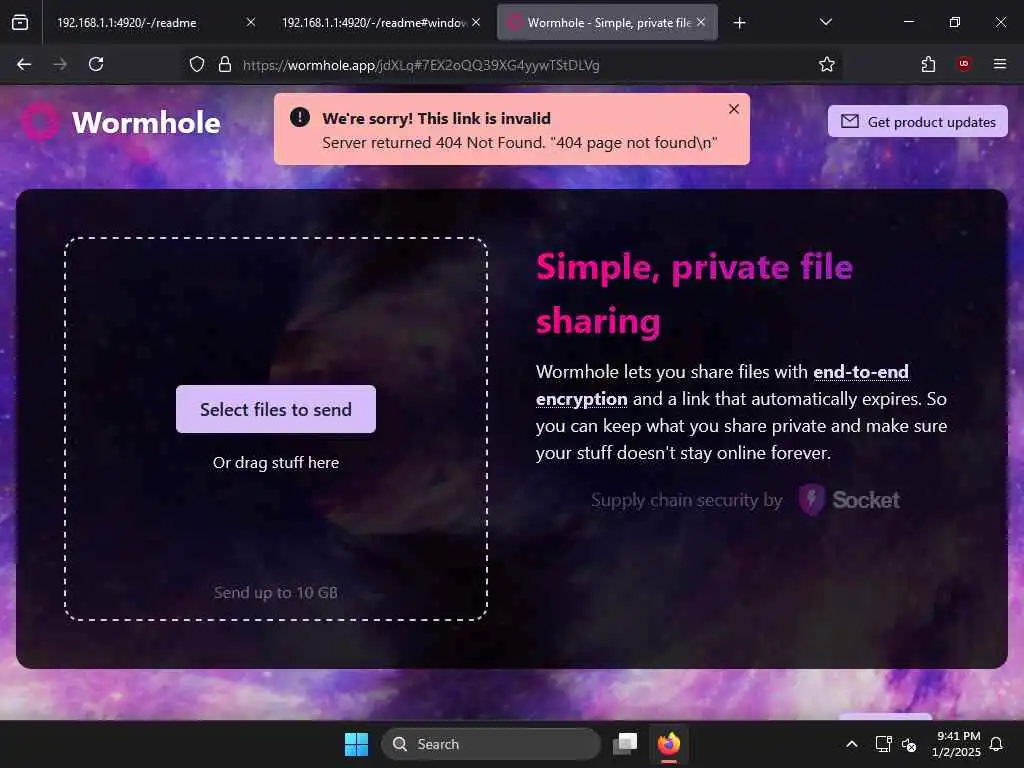Open a new browser tab
Viewport: 1024px width, 768px height.
tap(739, 23)
